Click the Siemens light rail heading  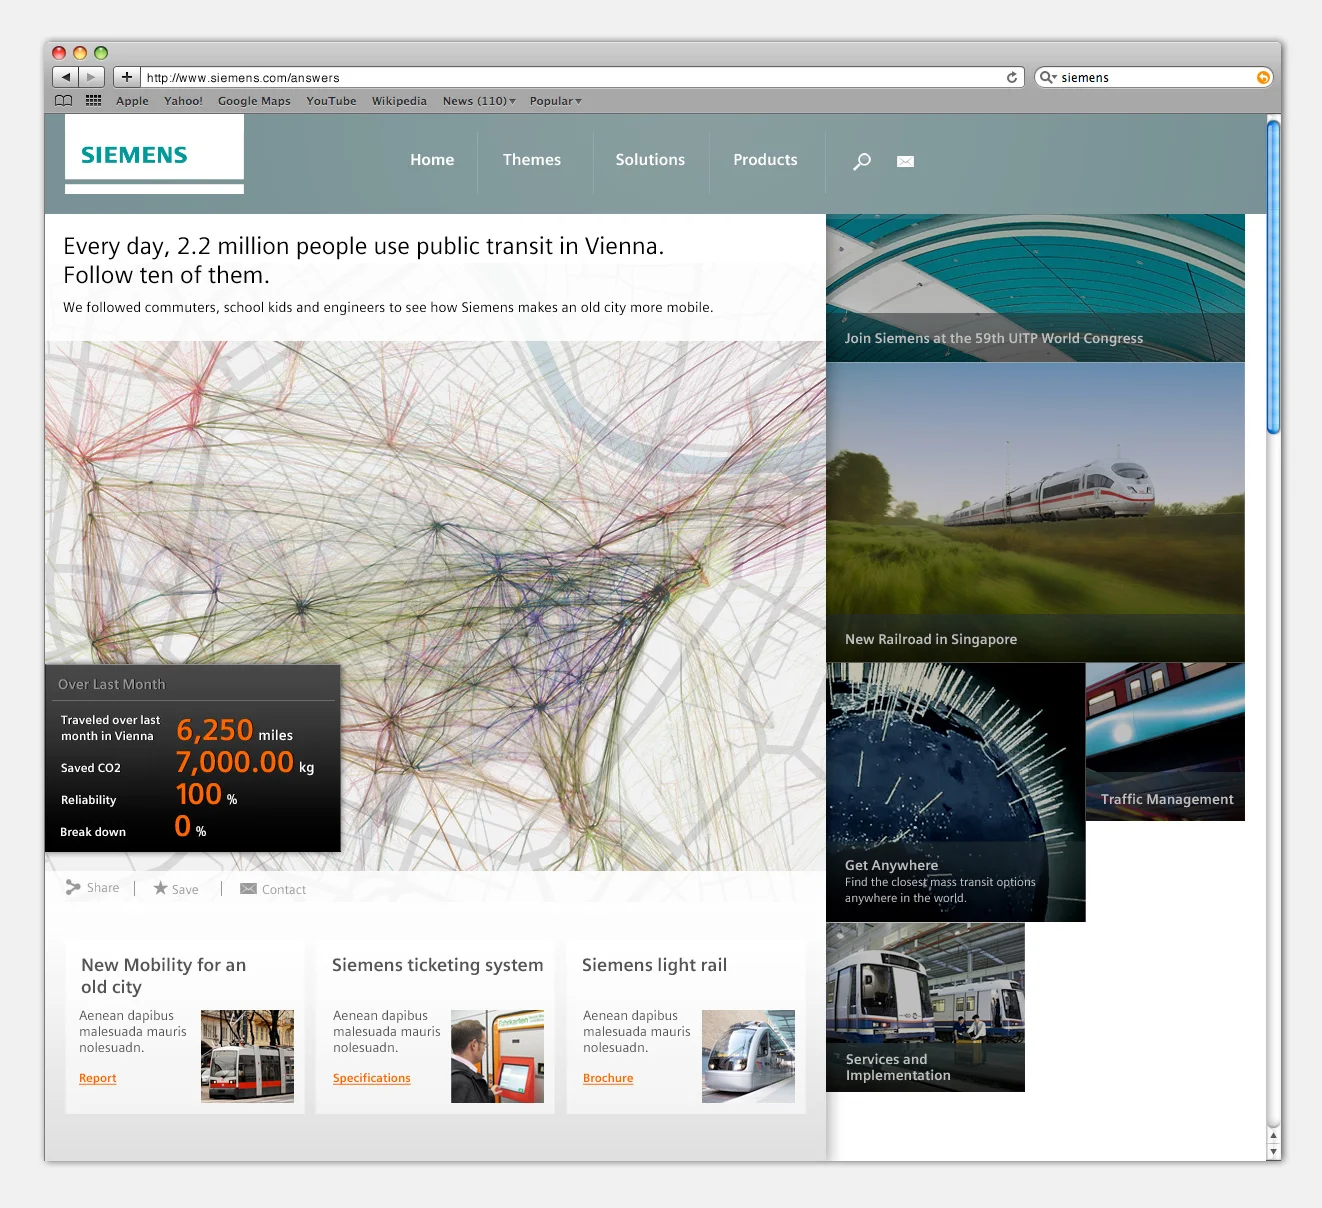pos(654,965)
